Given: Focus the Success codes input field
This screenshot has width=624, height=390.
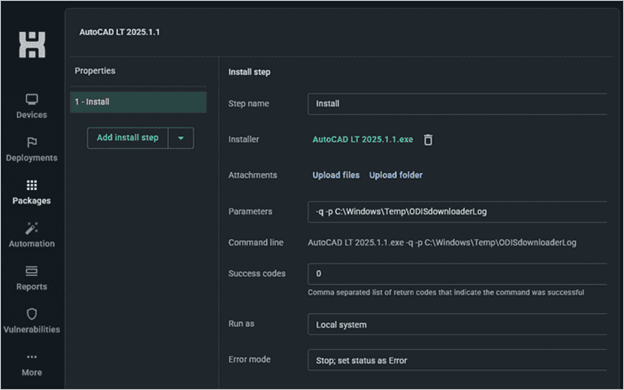Looking at the screenshot, I should 457,274.
